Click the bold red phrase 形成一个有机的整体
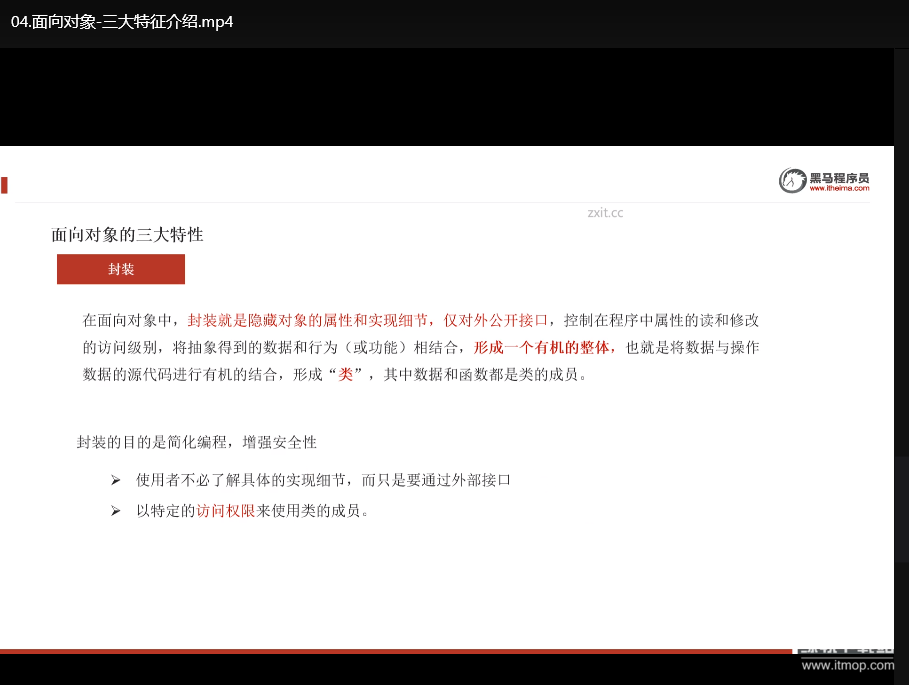The image size is (909, 685). (x=541, y=348)
